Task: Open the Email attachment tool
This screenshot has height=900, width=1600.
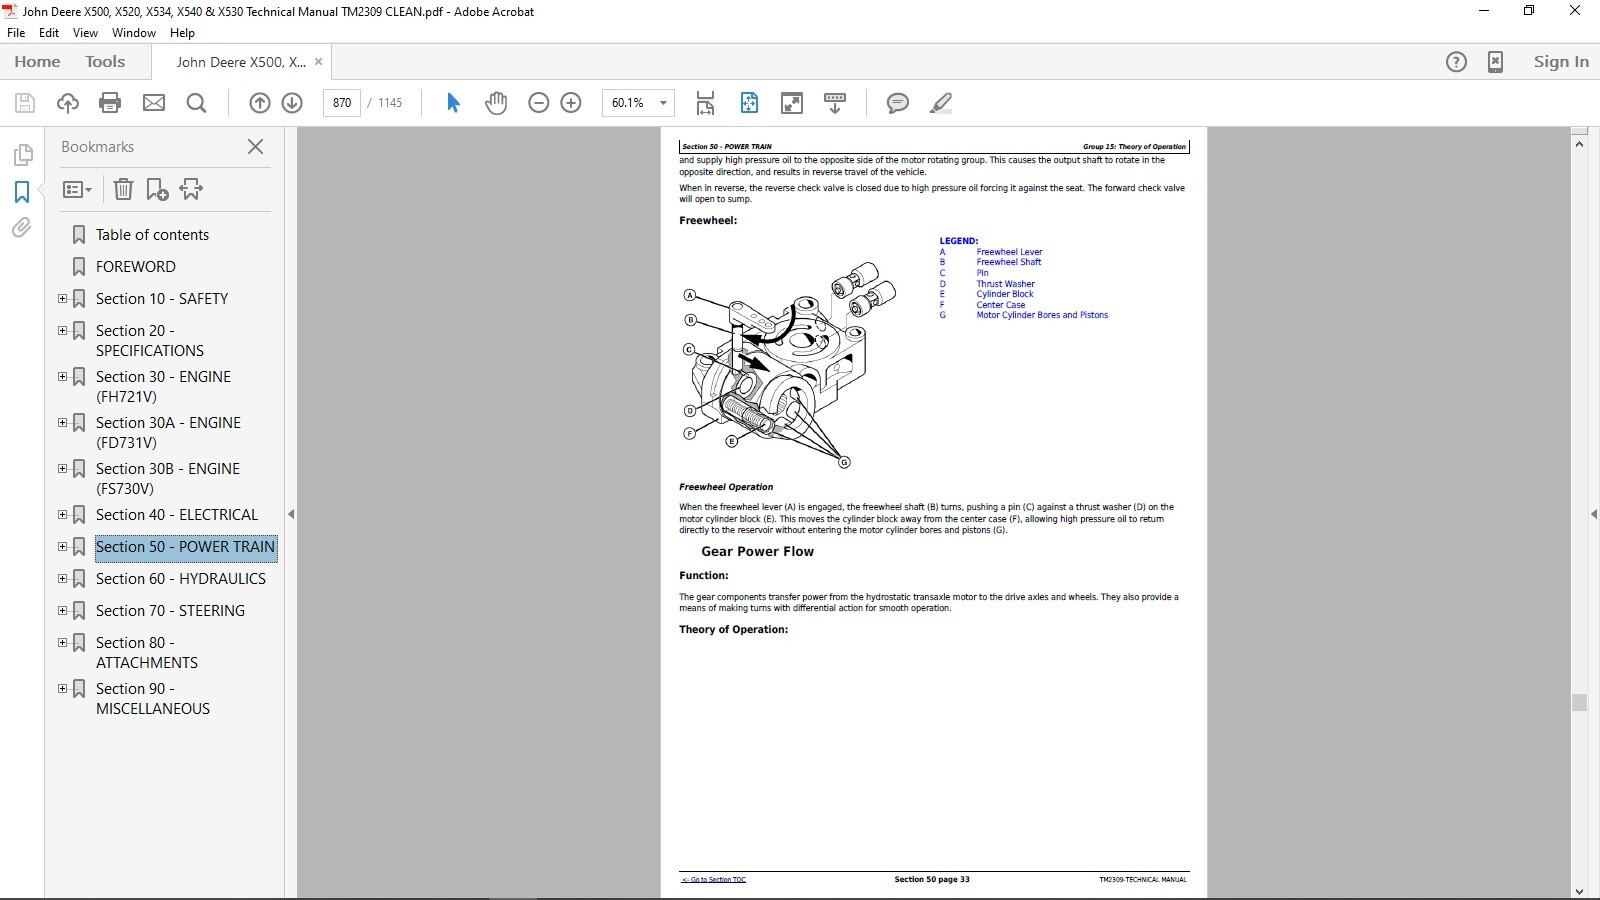Action: pos(154,103)
